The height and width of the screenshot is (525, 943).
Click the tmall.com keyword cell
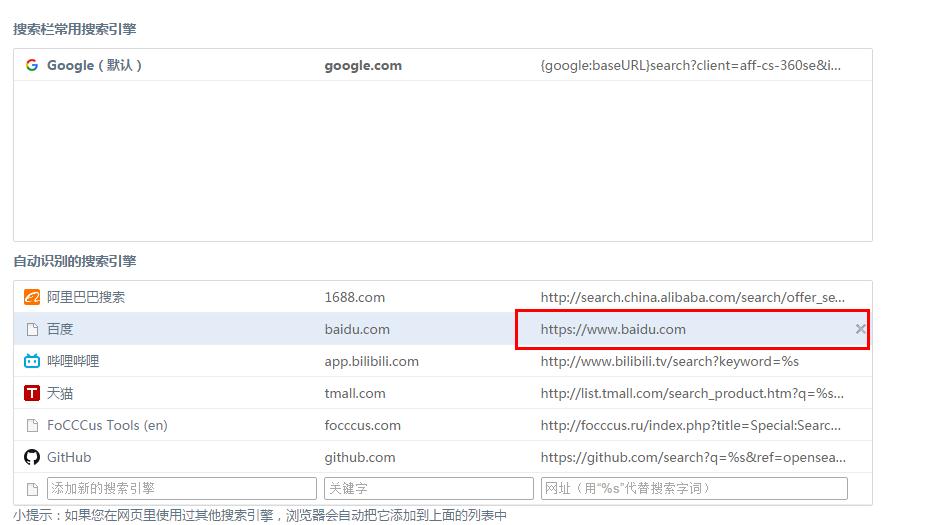pos(355,393)
